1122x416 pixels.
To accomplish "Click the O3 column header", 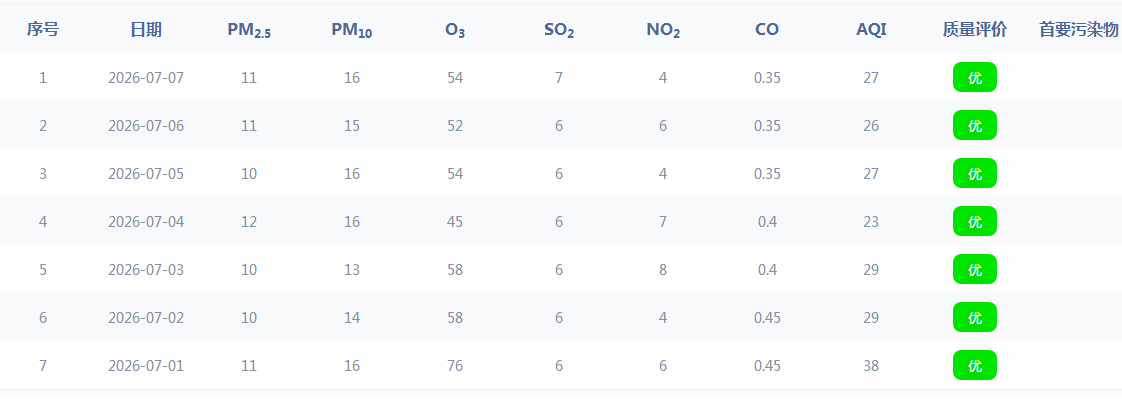I will tap(455, 30).
